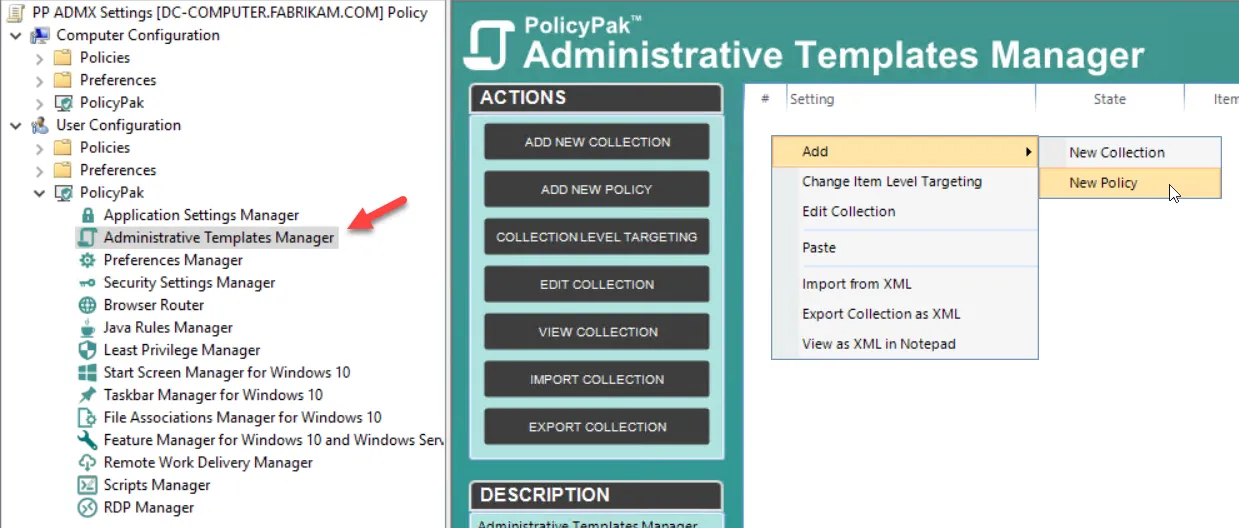Select Import from XML menu entry
Image resolution: width=1239 pixels, height=528 pixels.
click(905, 284)
